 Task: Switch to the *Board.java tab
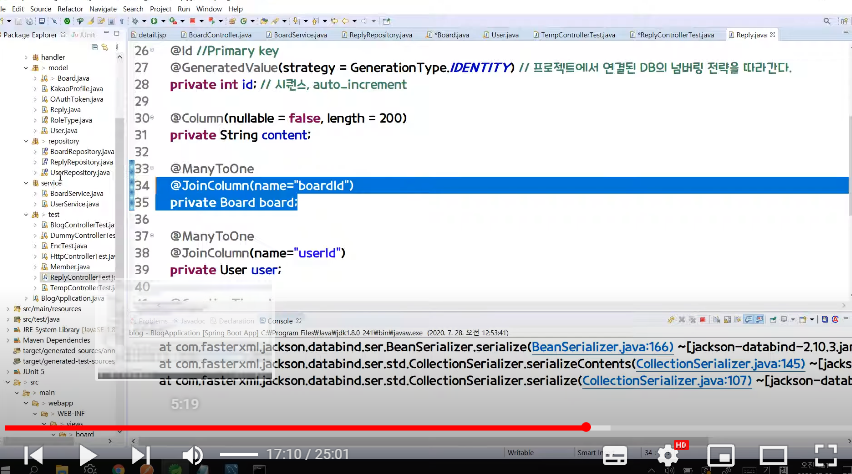(448, 35)
